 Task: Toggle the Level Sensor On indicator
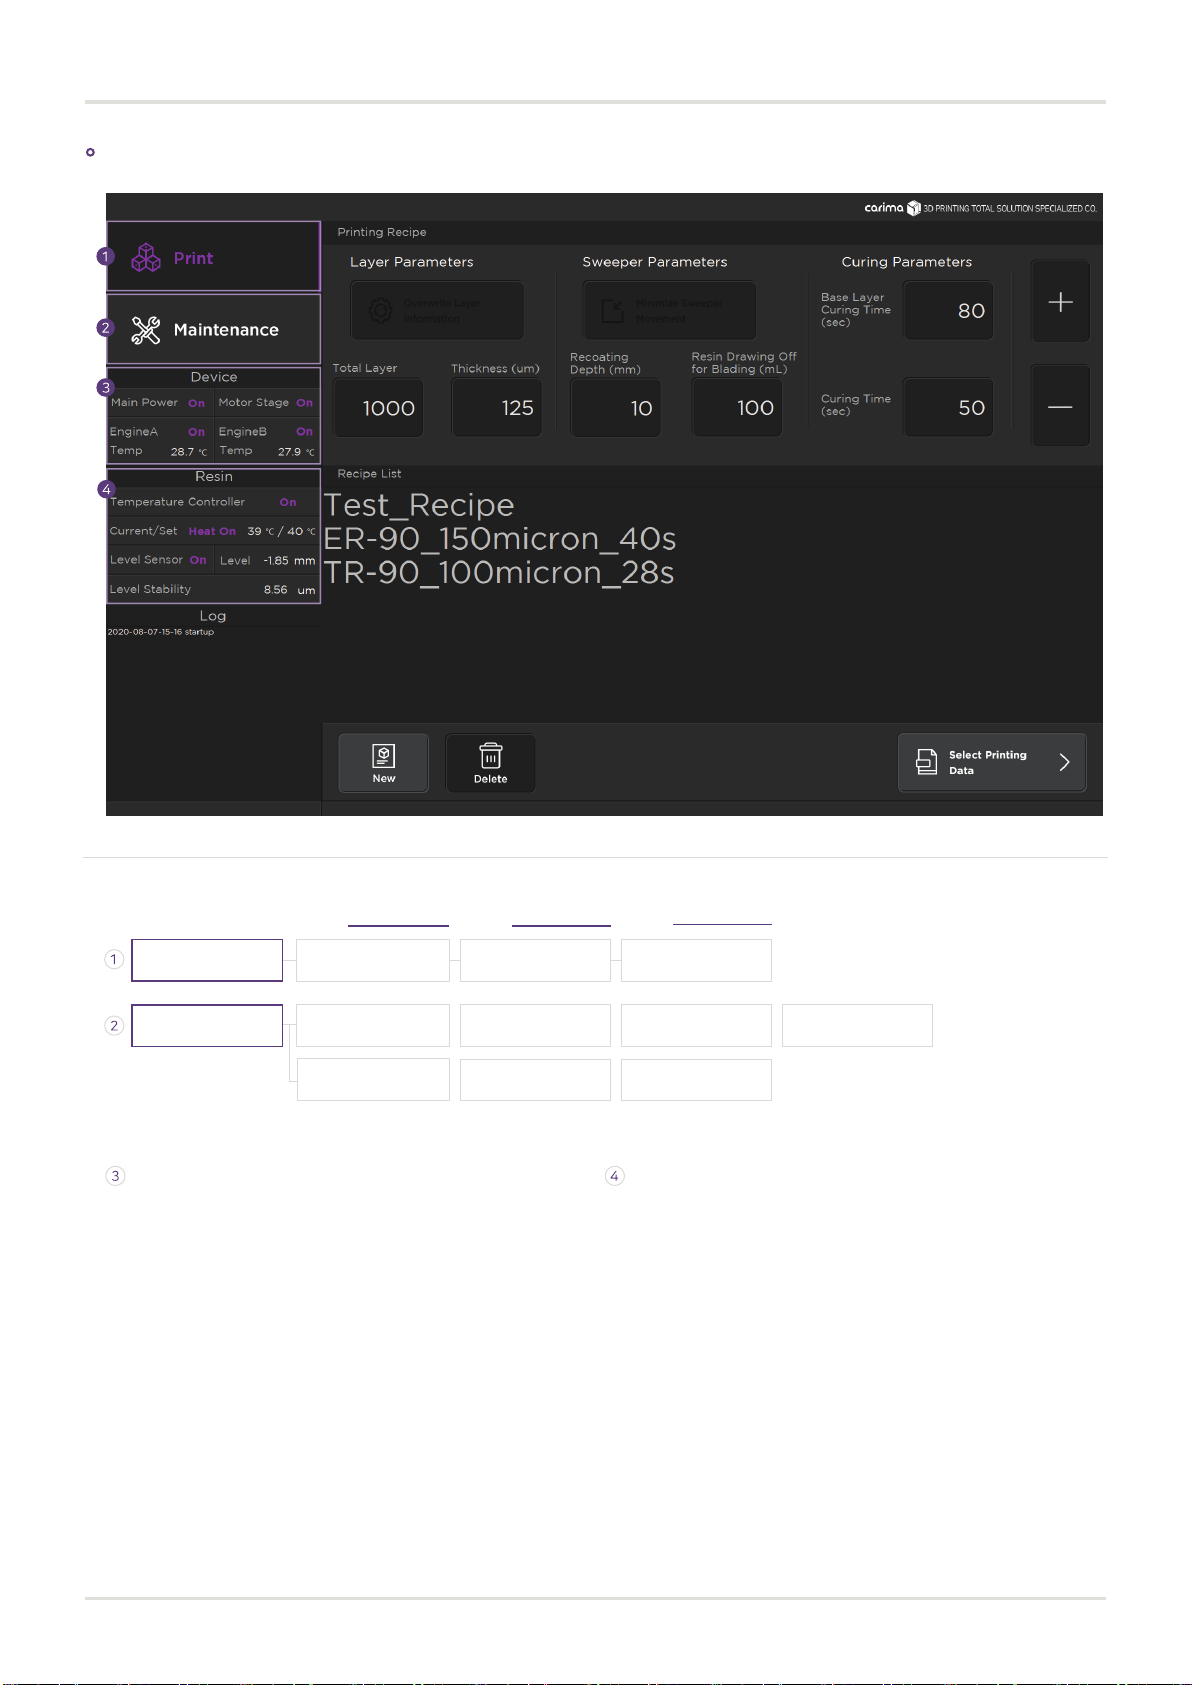(198, 560)
